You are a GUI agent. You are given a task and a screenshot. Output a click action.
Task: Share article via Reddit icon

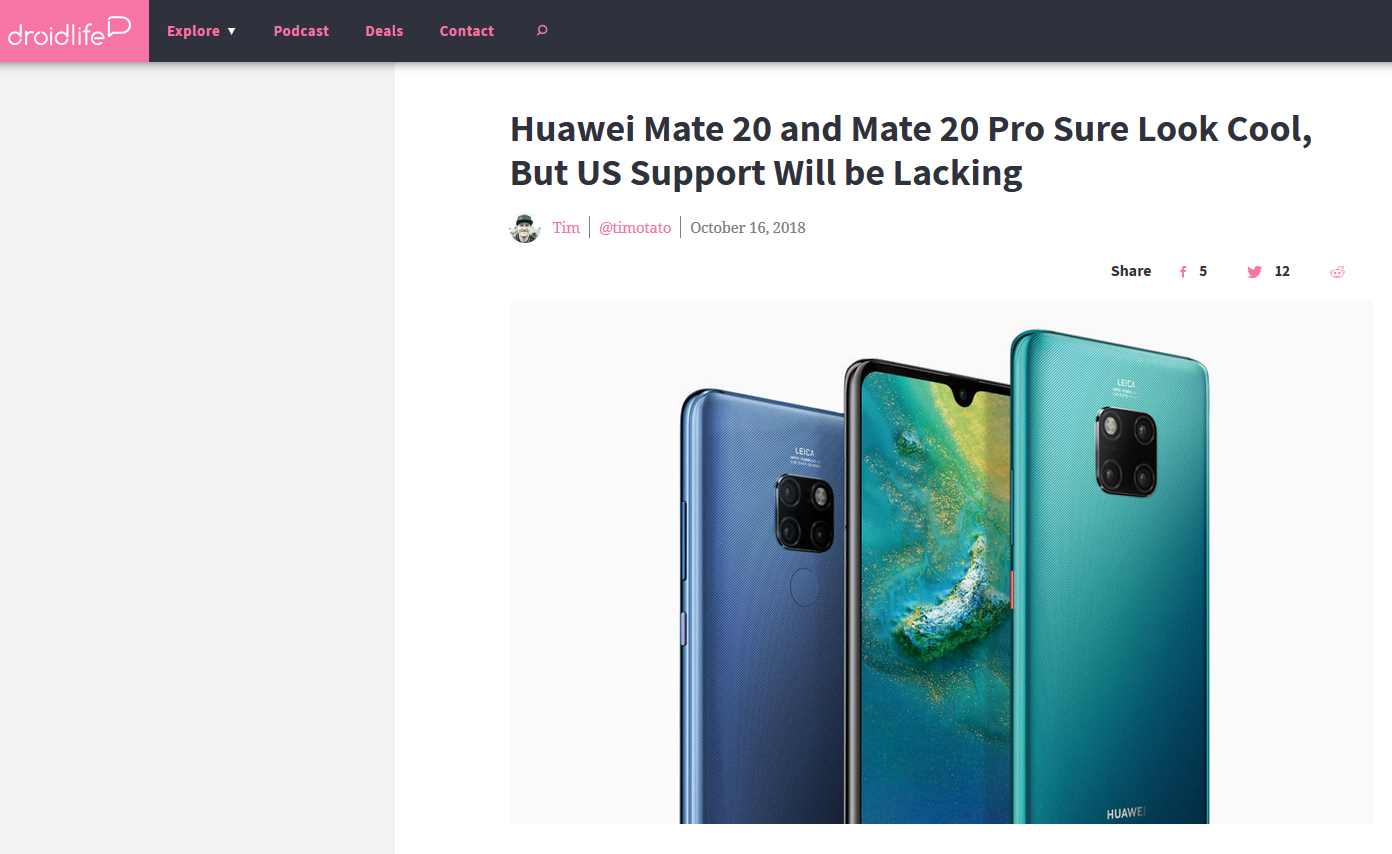pos(1337,272)
